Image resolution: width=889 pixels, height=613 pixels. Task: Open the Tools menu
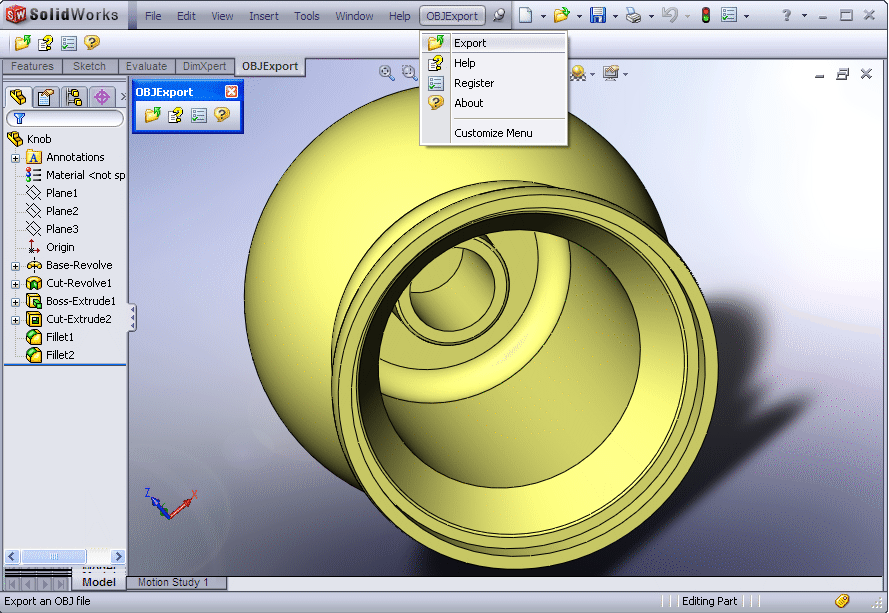tap(307, 16)
